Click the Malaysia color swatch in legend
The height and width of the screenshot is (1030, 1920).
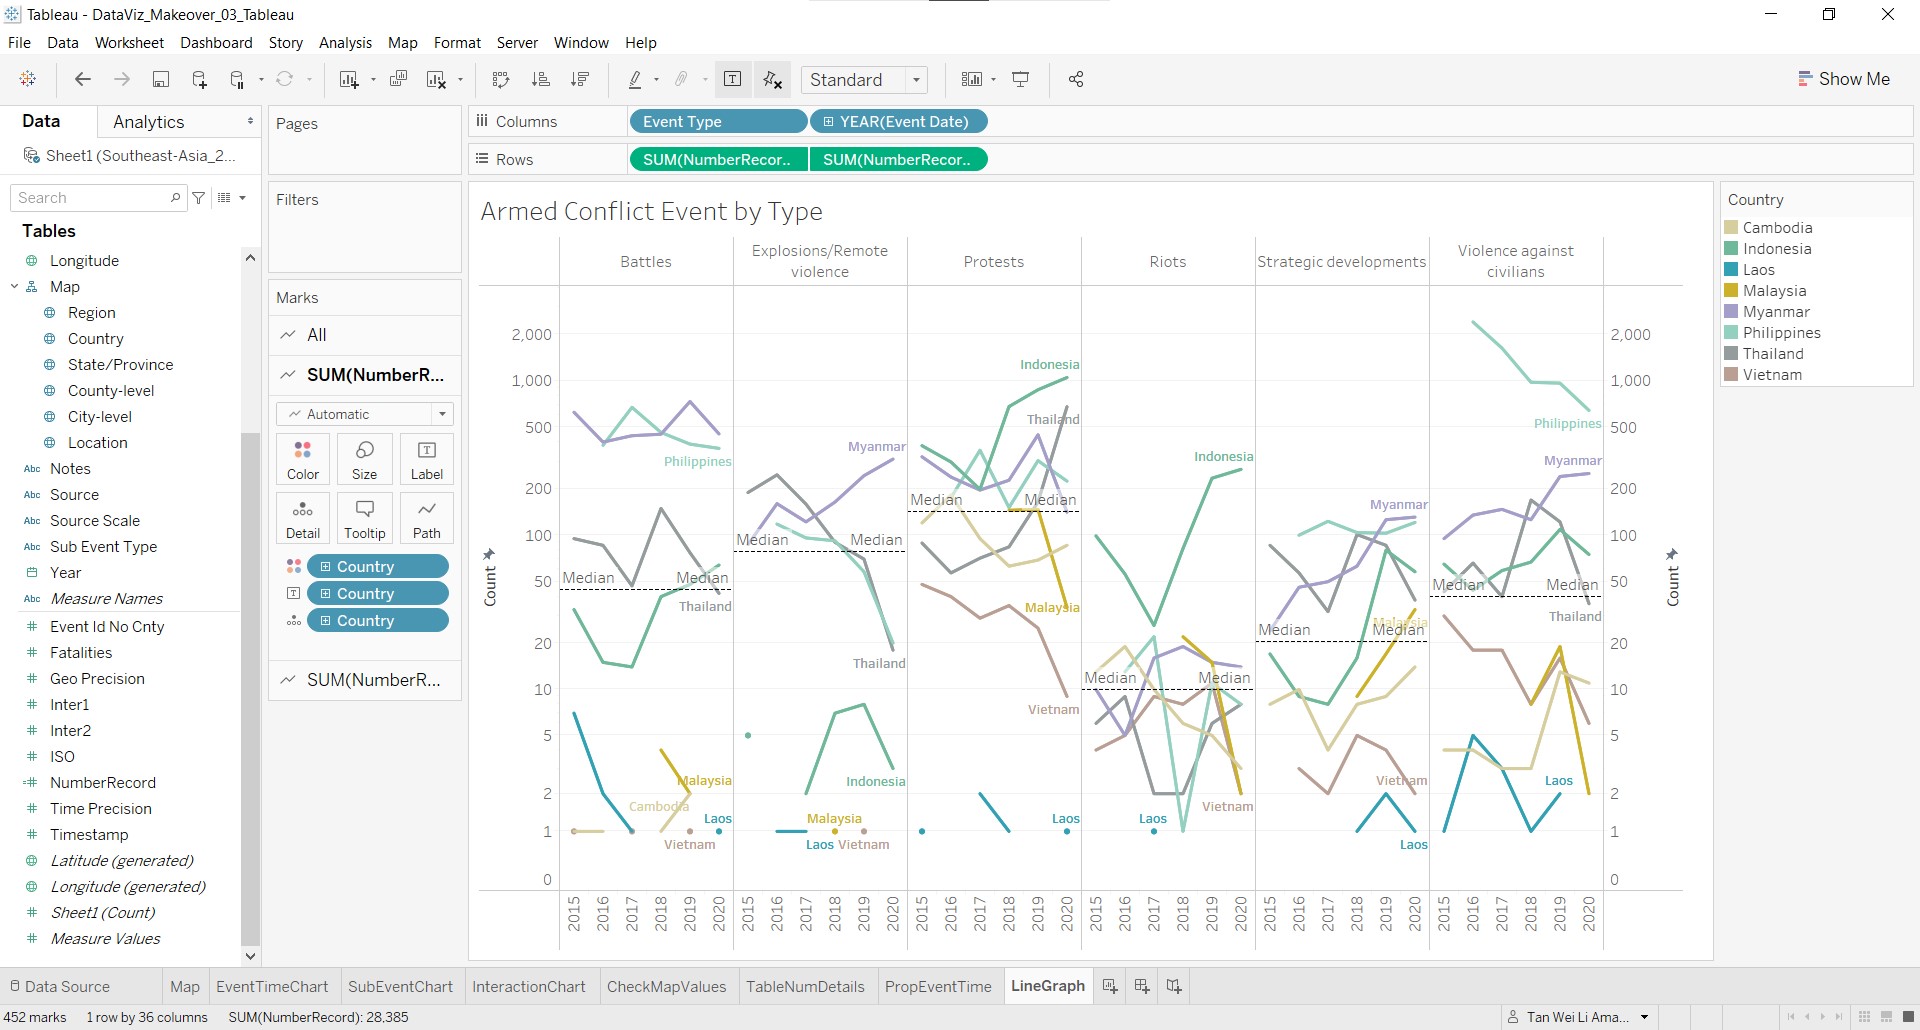[x=1731, y=291]
